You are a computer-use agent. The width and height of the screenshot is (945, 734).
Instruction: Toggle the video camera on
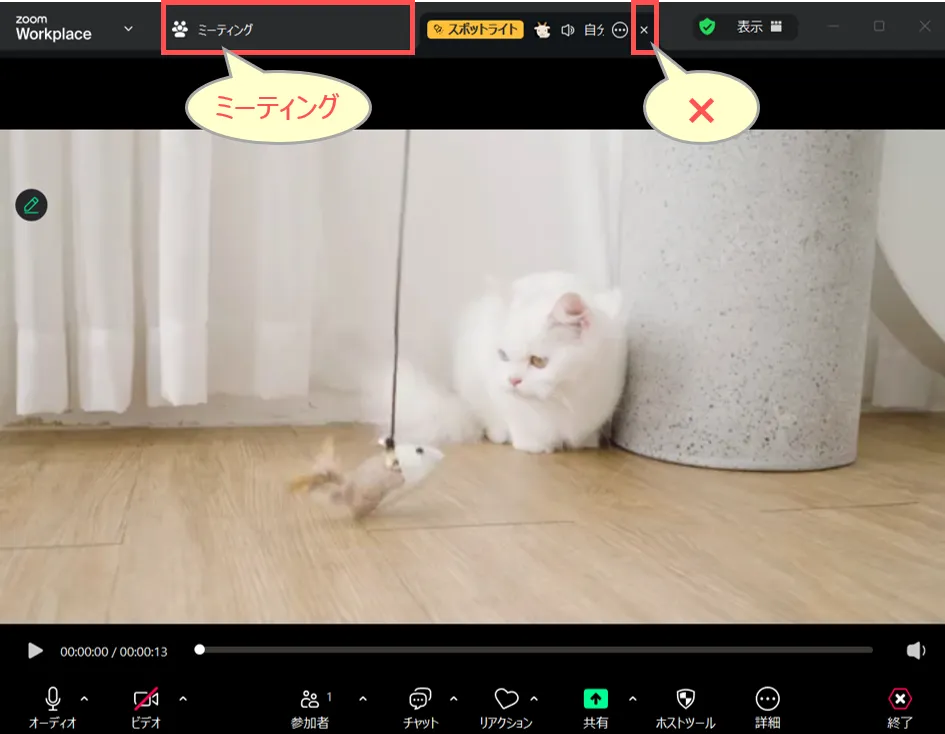click(x=146, y=699)
